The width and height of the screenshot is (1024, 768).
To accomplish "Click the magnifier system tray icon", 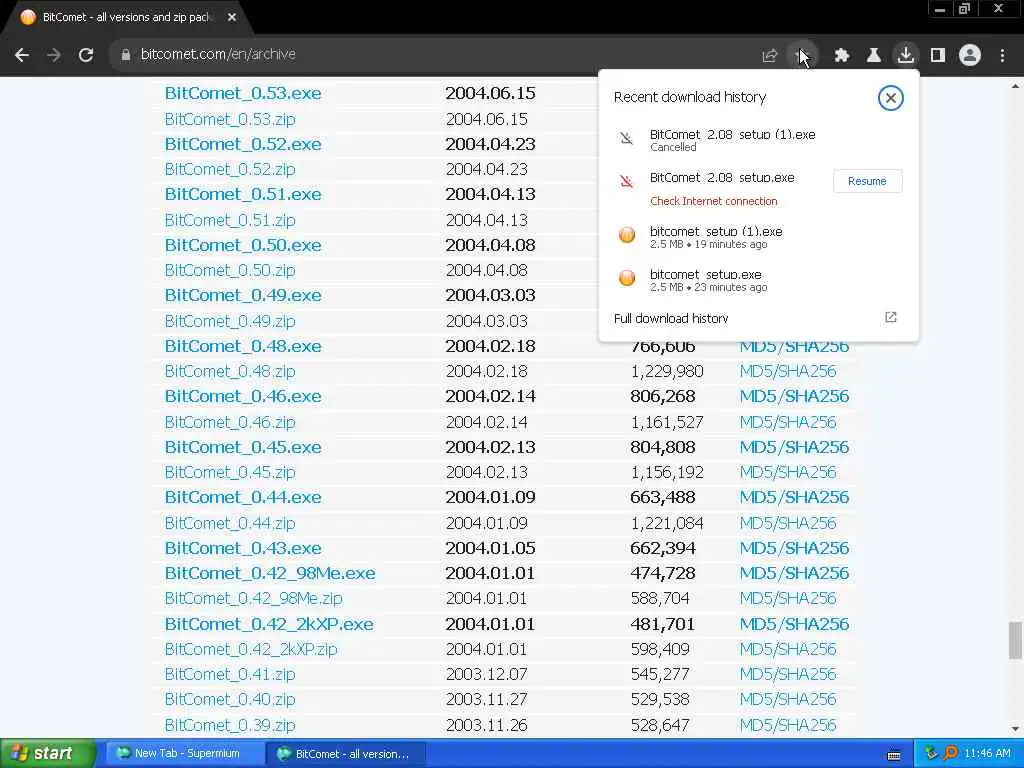I will pos(950,754).
